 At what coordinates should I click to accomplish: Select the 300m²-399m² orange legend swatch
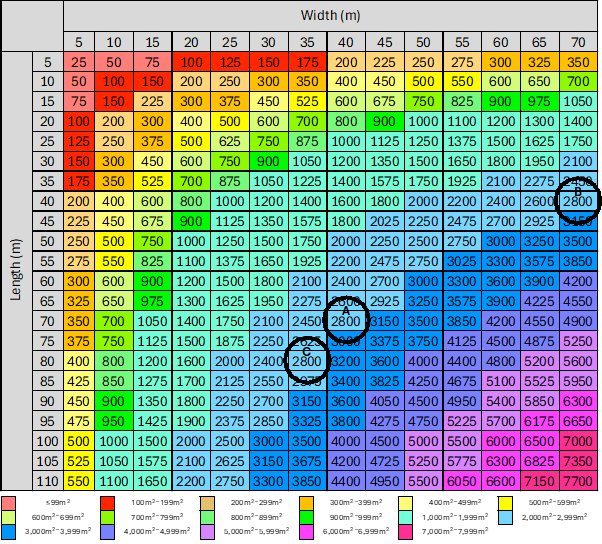(x=306, y=503)
